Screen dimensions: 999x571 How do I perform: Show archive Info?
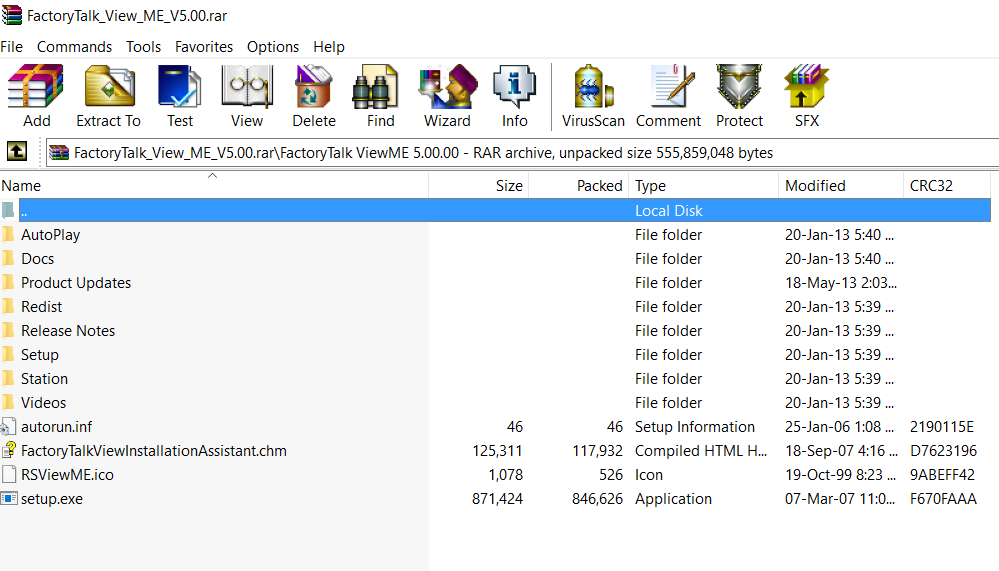tap(514, 85)
